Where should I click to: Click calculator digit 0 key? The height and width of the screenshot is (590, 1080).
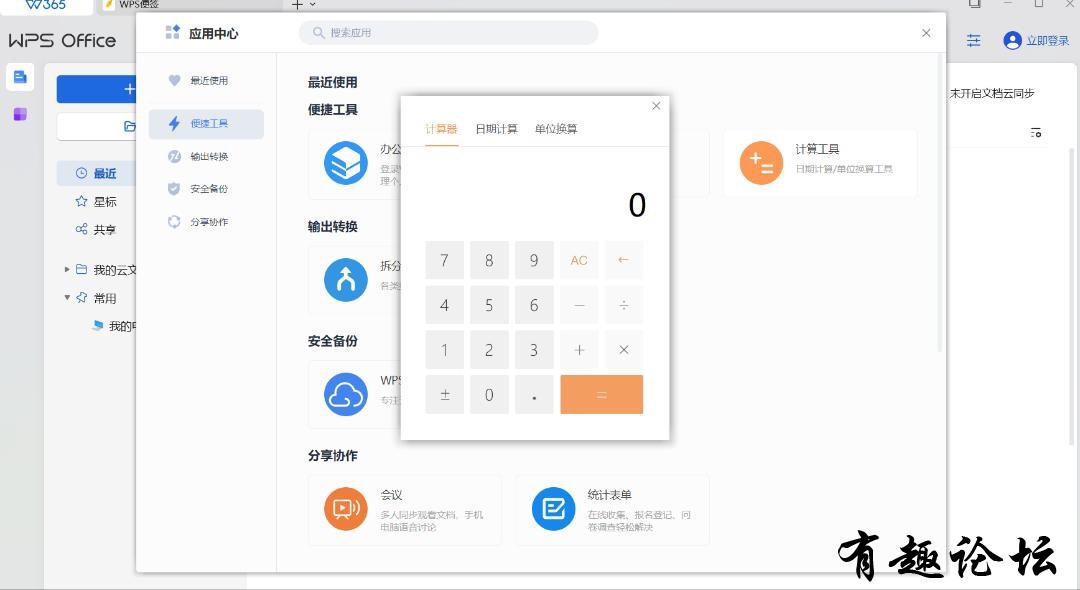489,394
